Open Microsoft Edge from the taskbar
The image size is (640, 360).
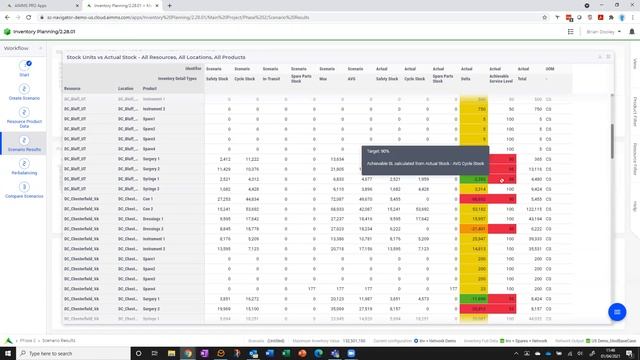(318, 353)
